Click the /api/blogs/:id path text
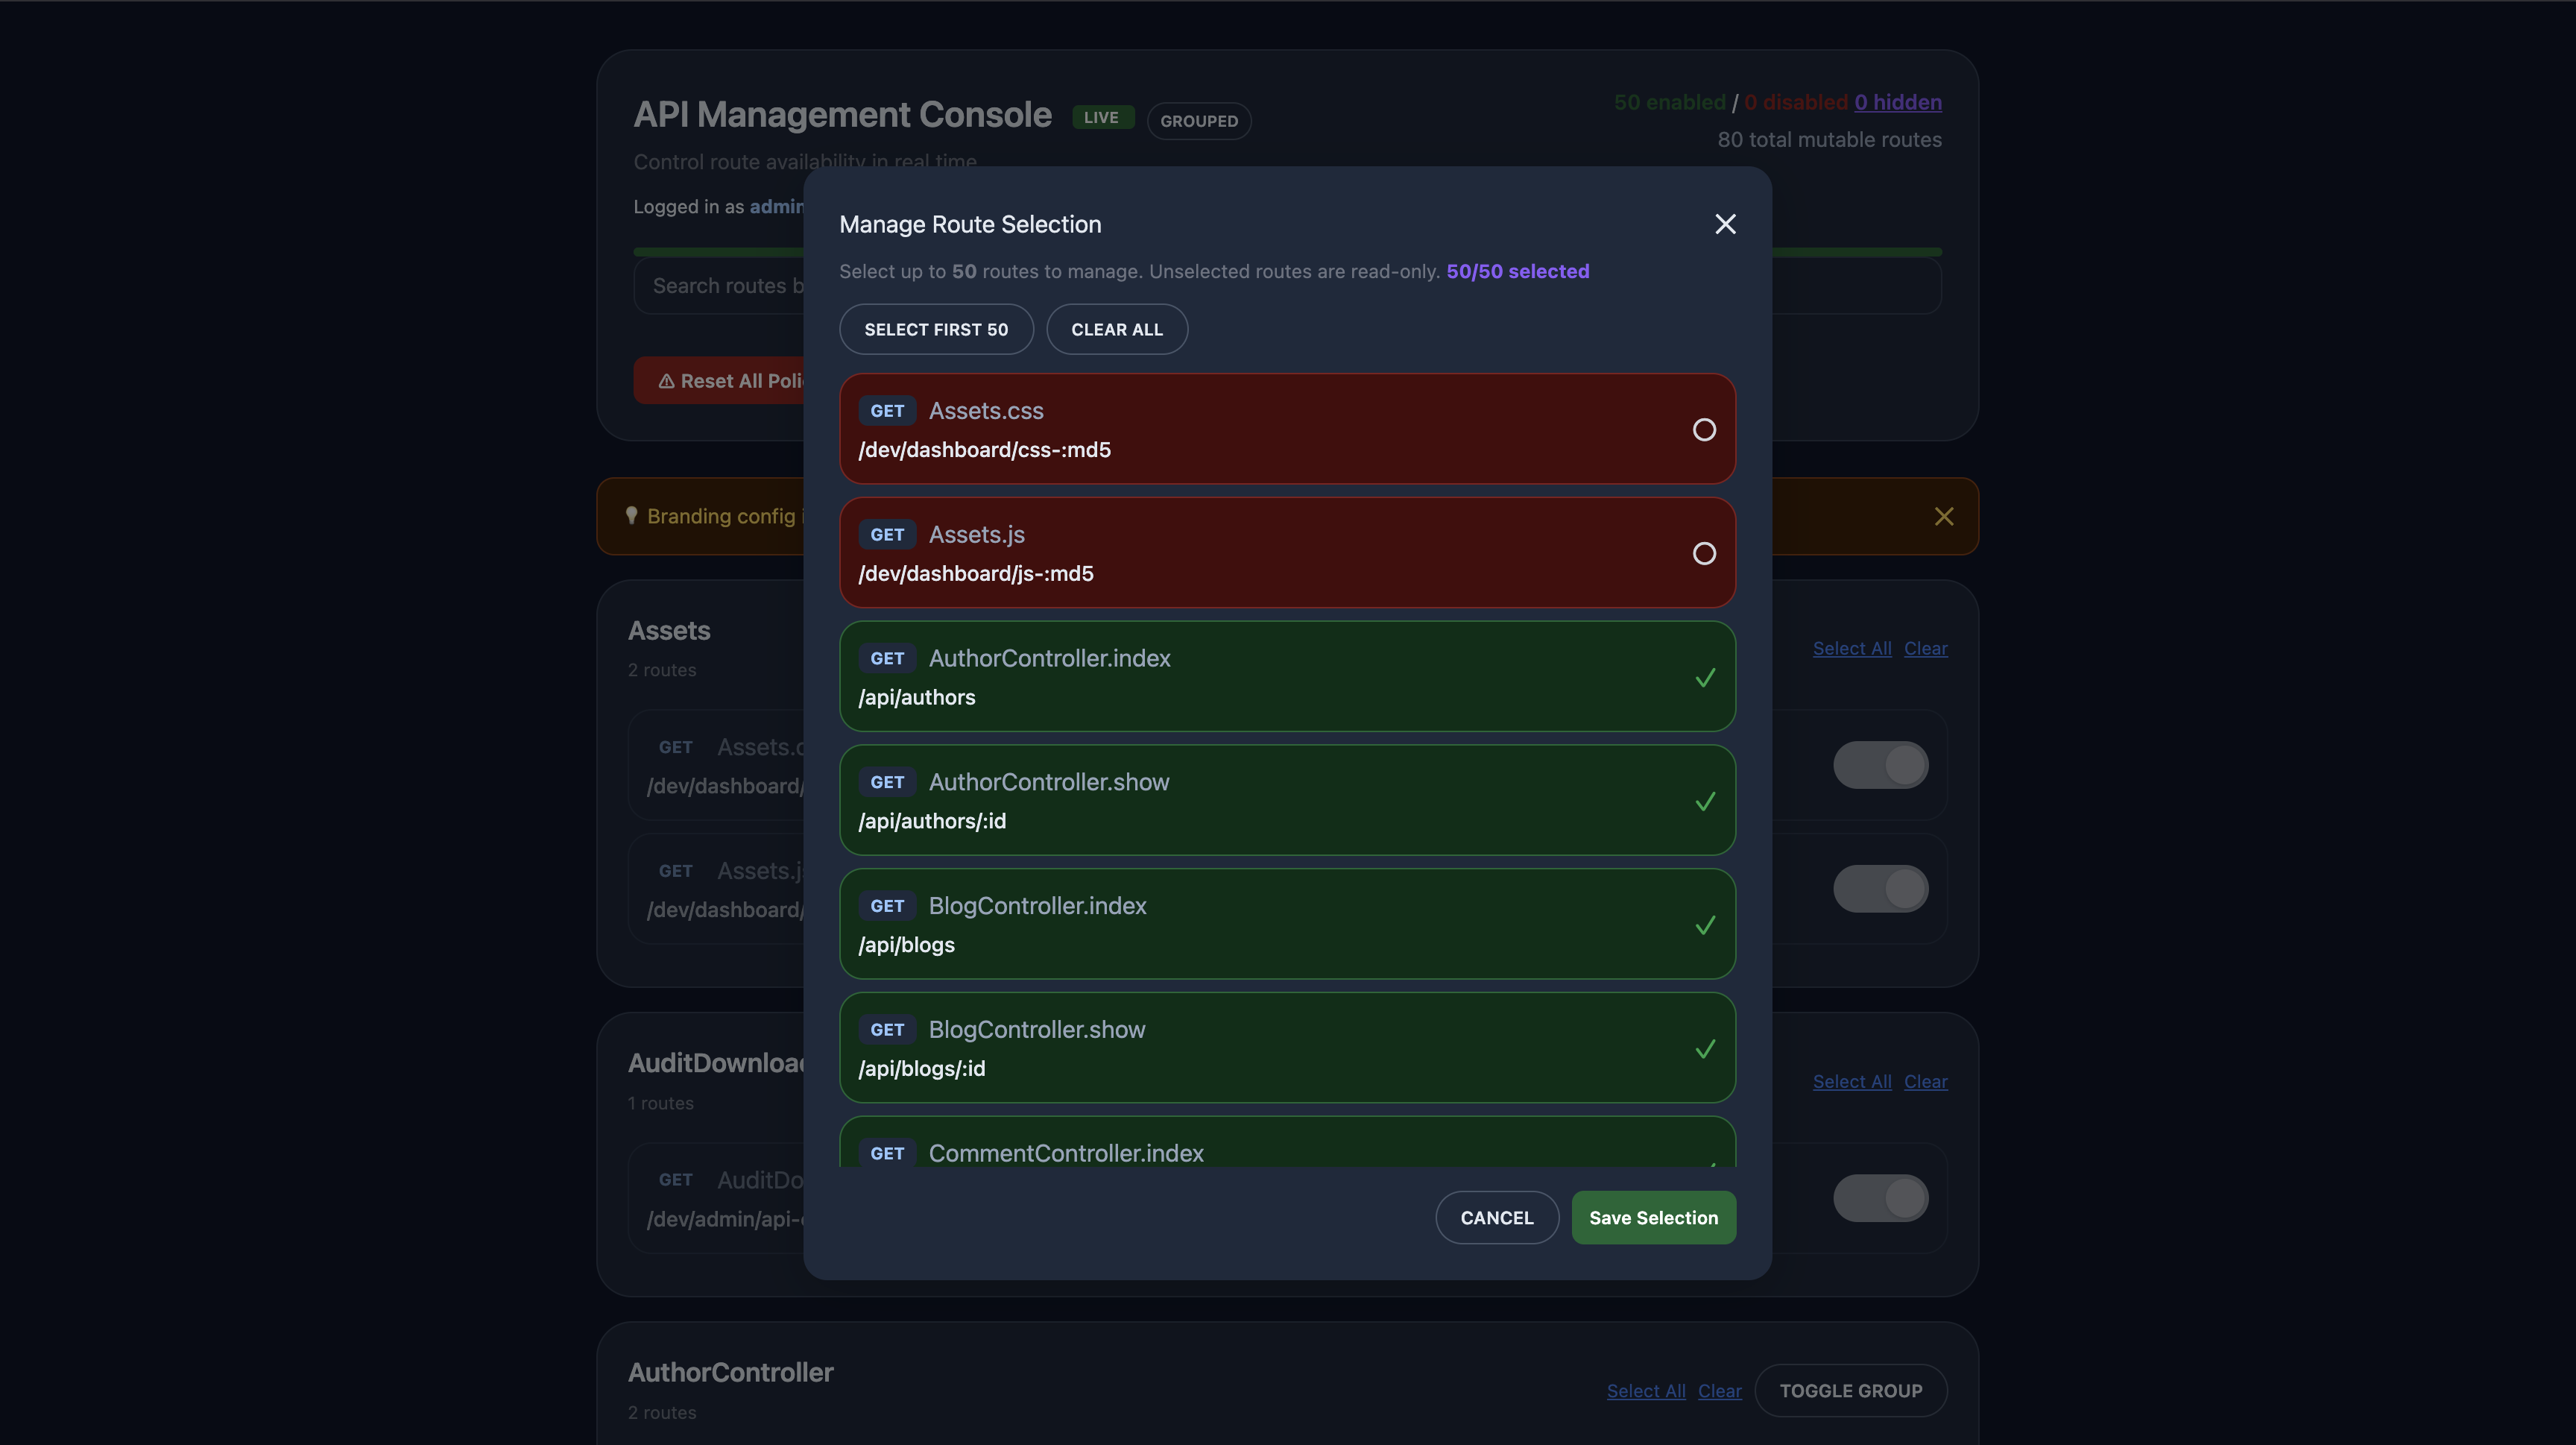Image resolution: width=2576 pixels, height=1445 pixels. coord(922,1069)
